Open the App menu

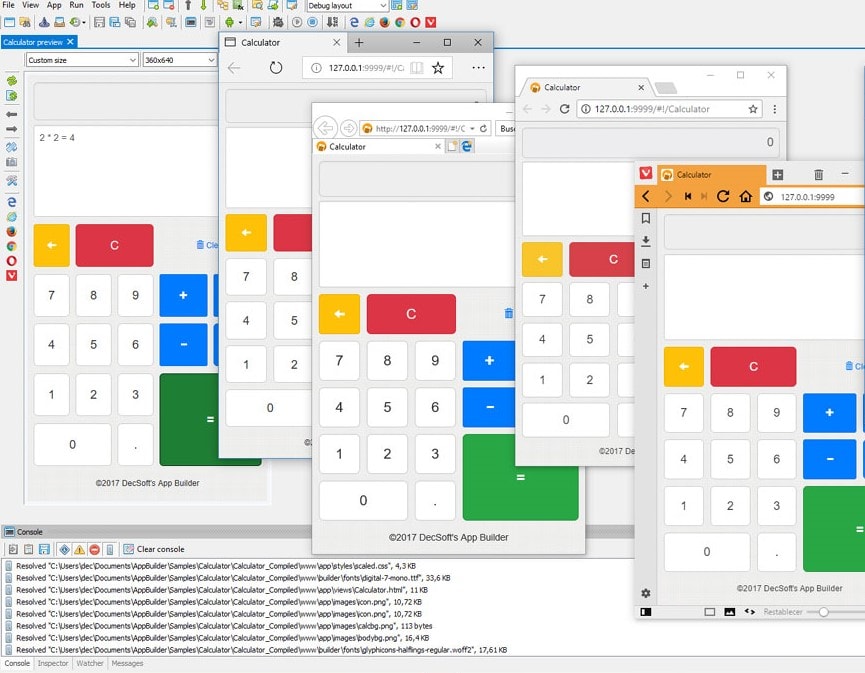[54, 5]
